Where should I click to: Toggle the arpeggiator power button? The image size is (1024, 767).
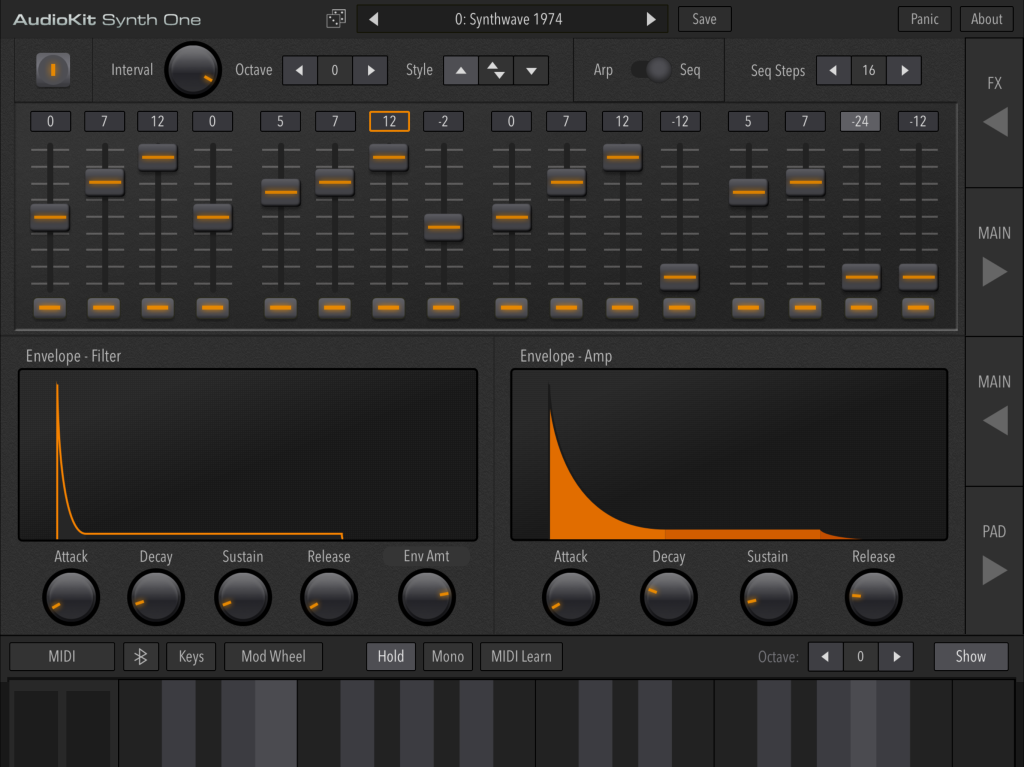pos(53,70)
